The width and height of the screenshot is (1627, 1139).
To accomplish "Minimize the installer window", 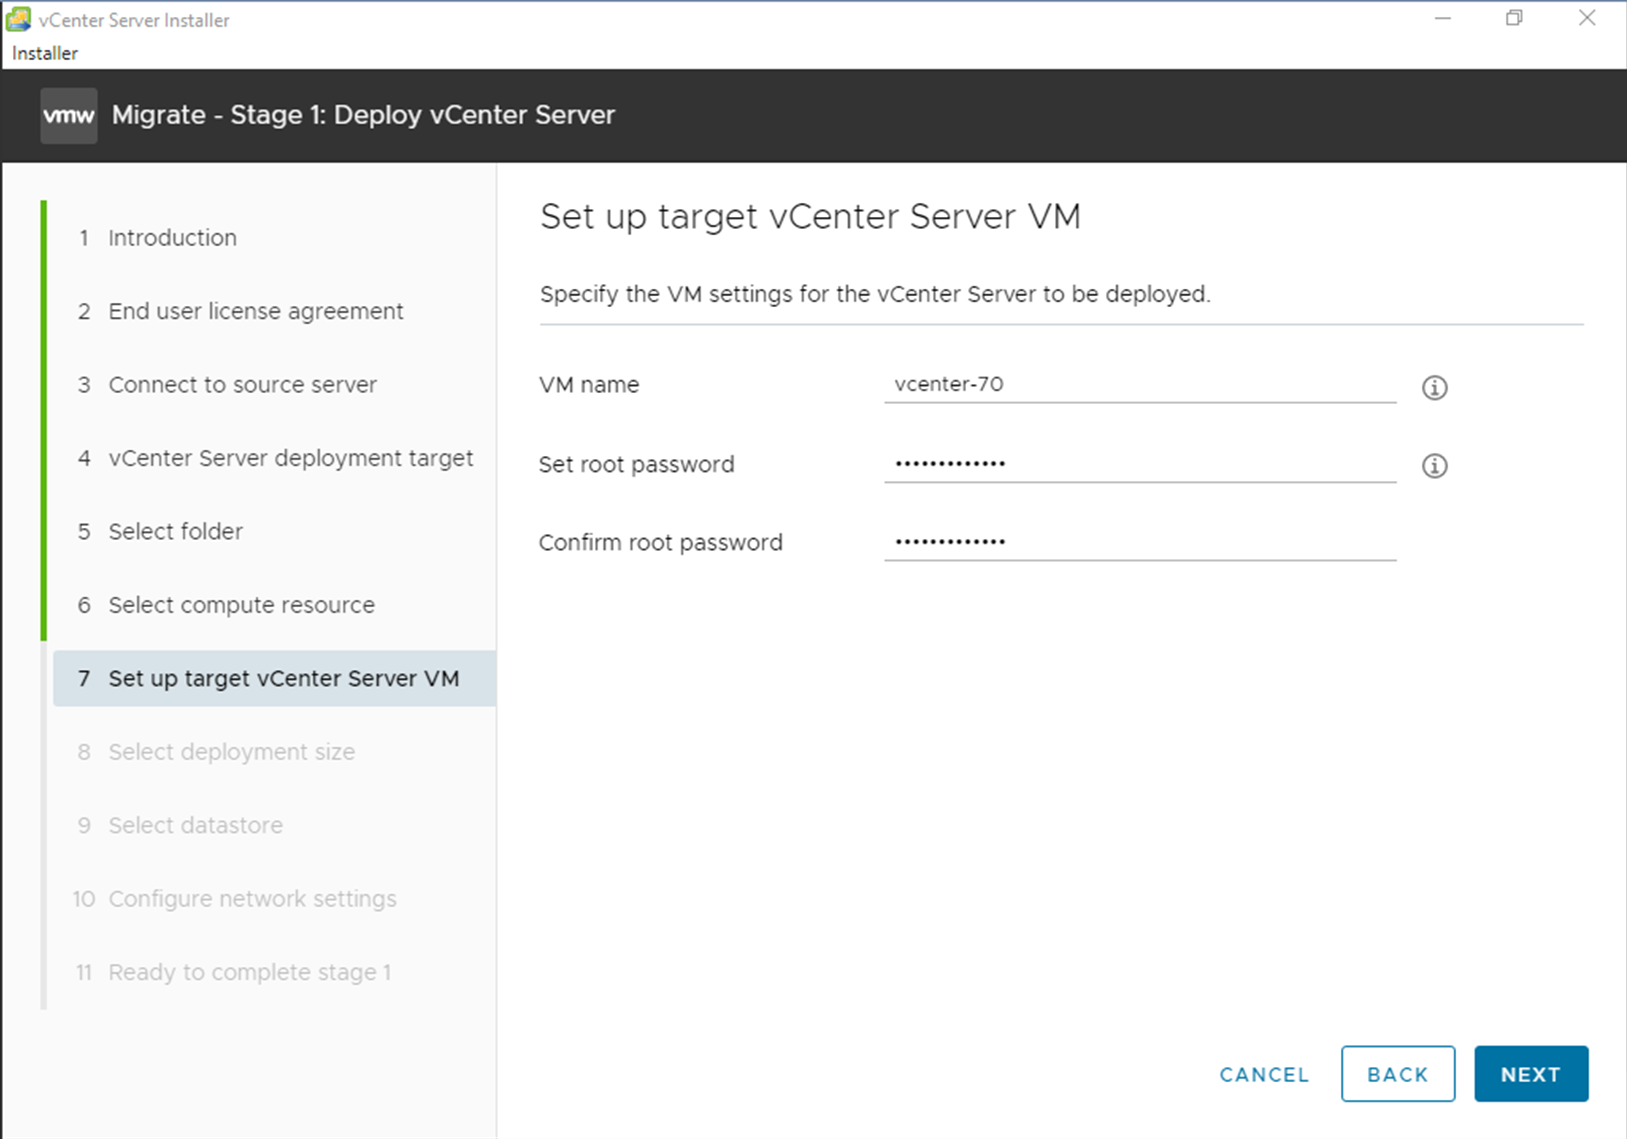I will click(x=1442, y=18).
